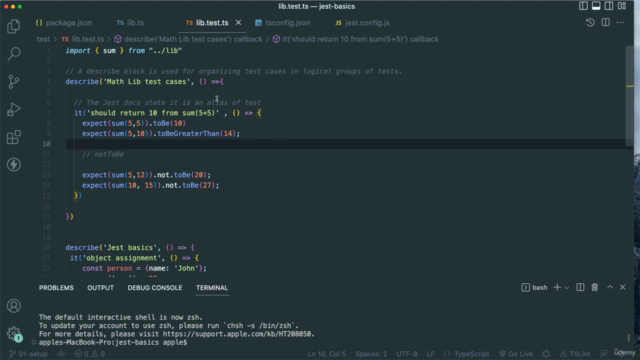640x360 pixels.
Task: Close the terminal panel
Action: (x=622, y=287)
